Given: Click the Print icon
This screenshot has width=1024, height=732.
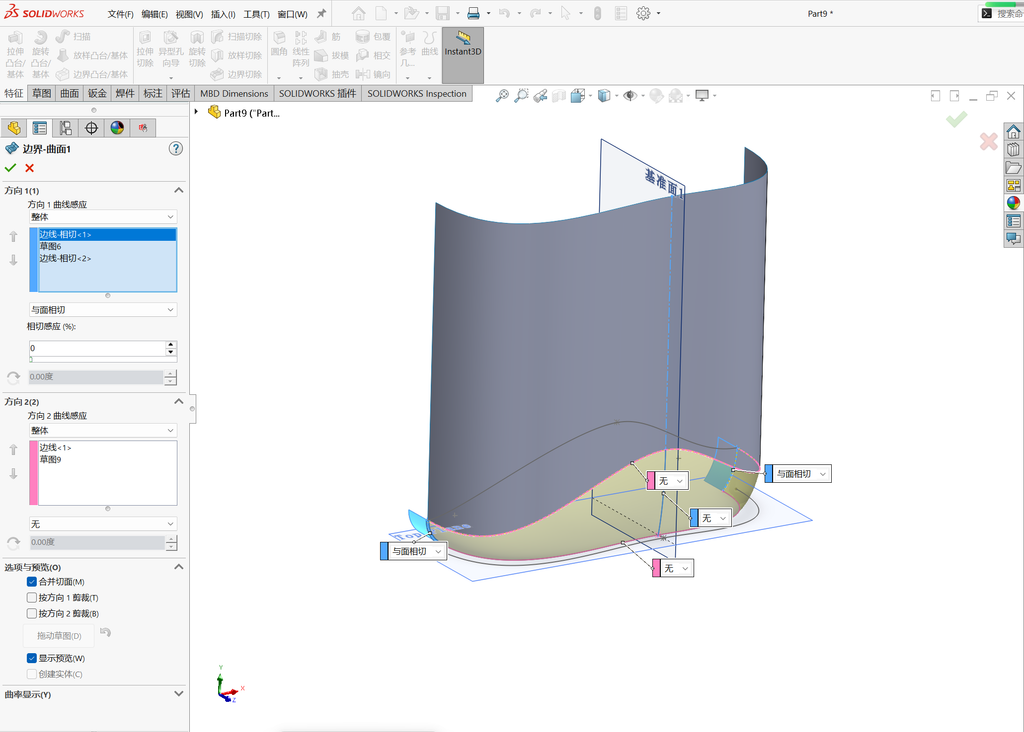Looking at the screenshot, I should pyautogui.click(x=473, y=13).
